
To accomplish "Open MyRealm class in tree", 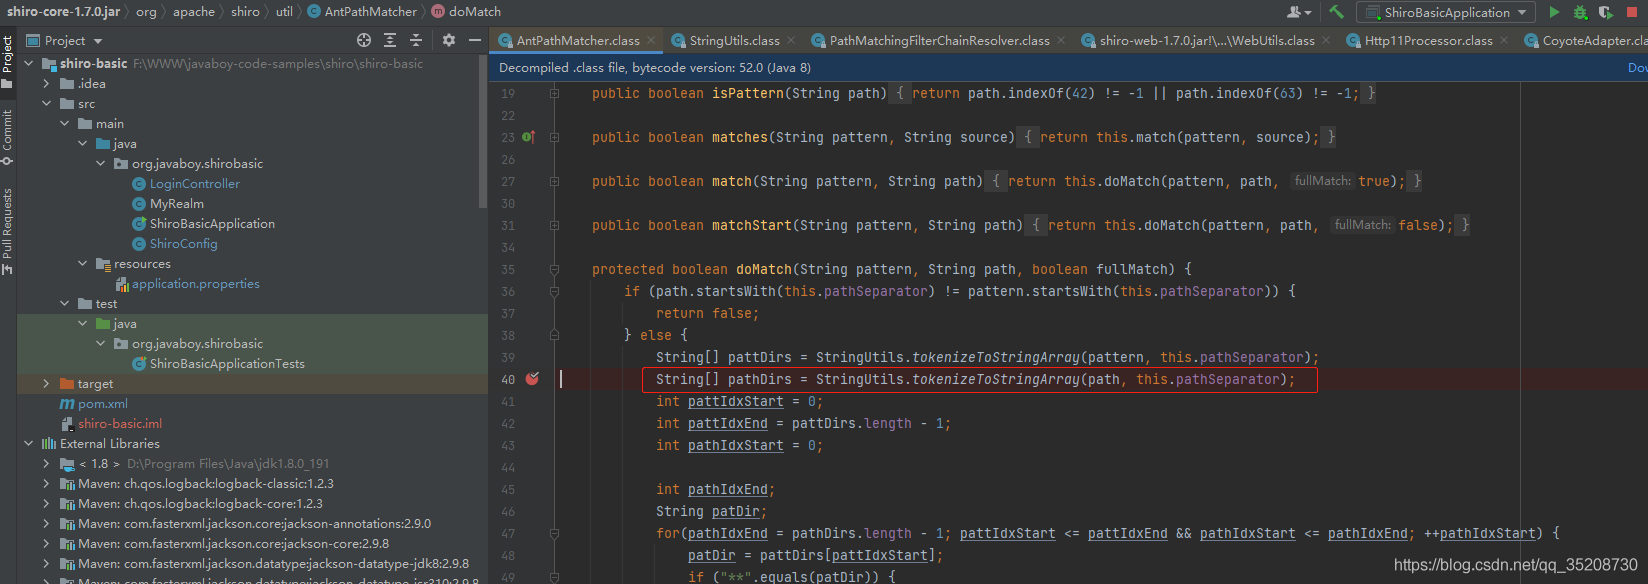I will pos(176,203).
